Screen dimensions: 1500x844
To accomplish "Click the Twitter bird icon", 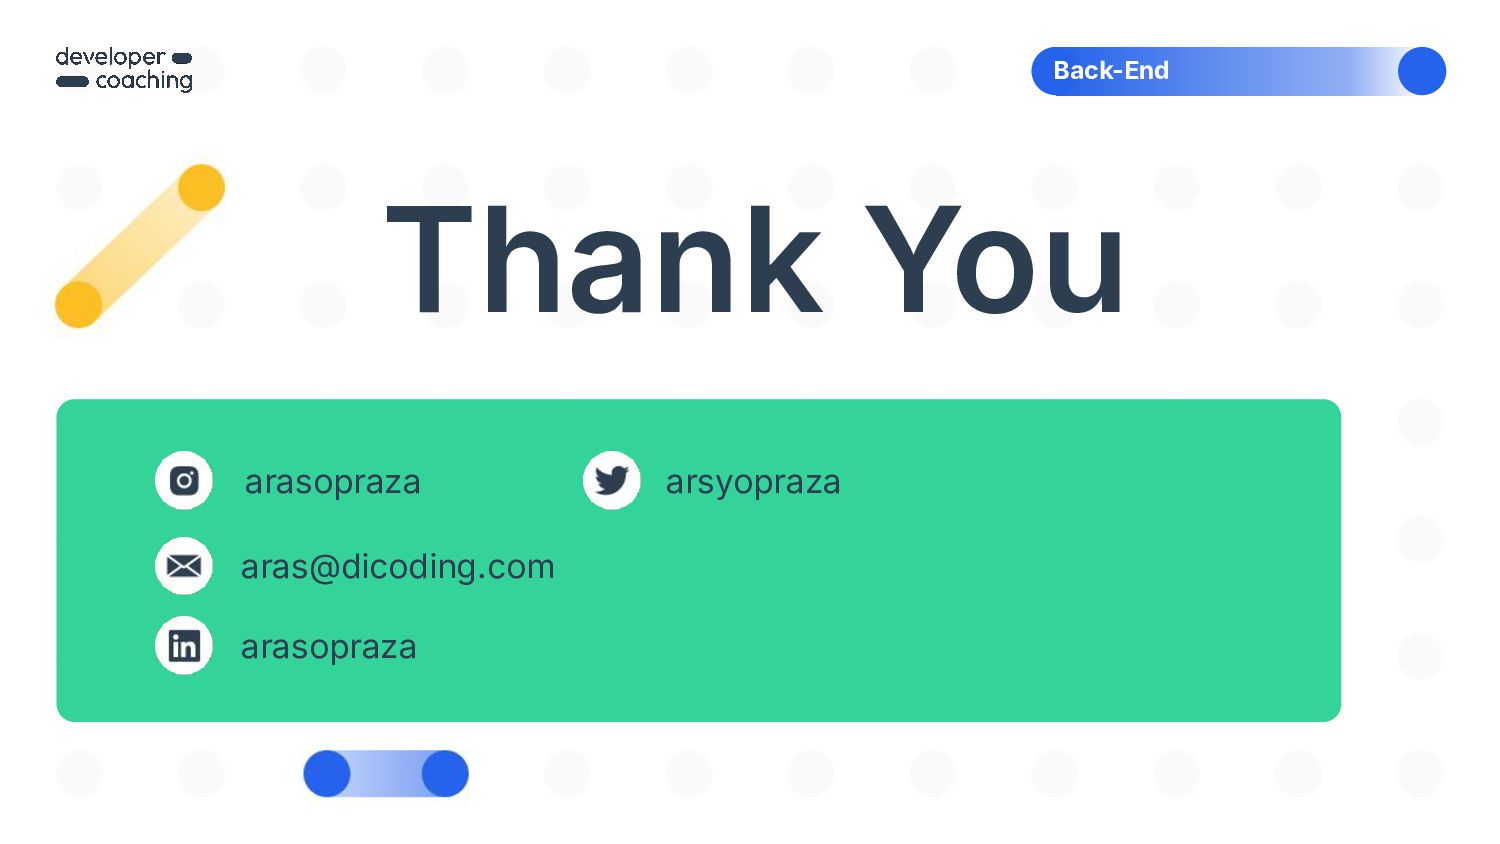I will click(612, 481).
